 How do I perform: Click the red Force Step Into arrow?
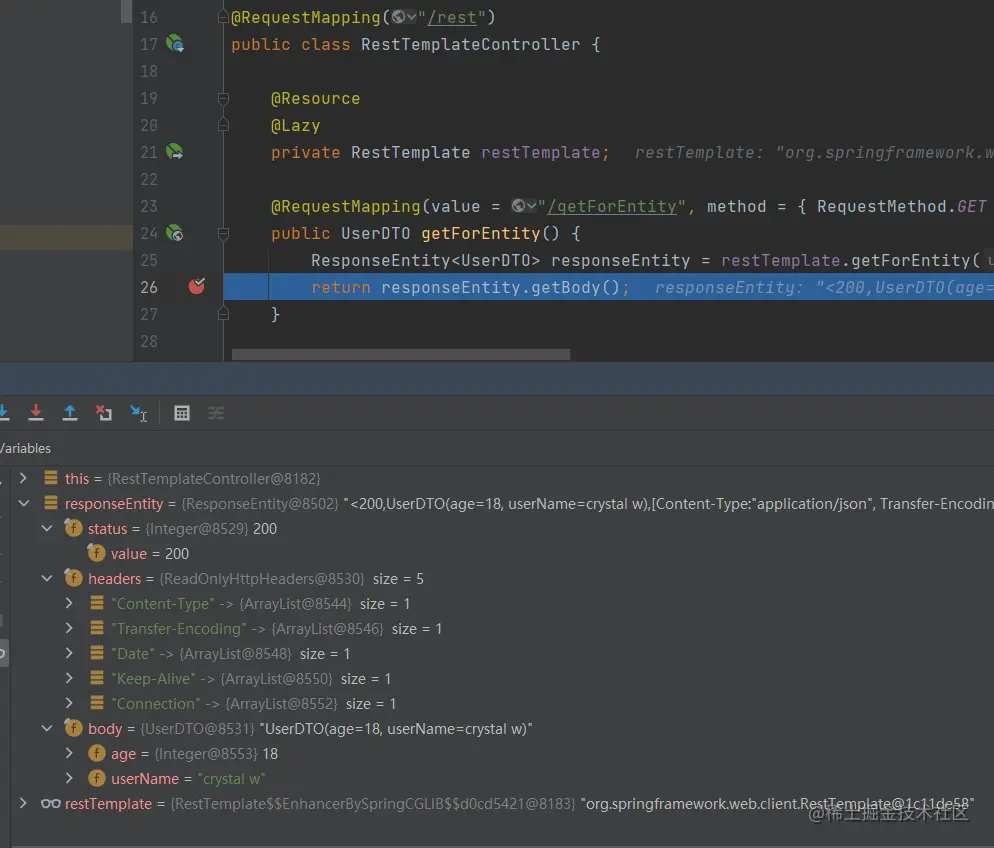point(36,412)
